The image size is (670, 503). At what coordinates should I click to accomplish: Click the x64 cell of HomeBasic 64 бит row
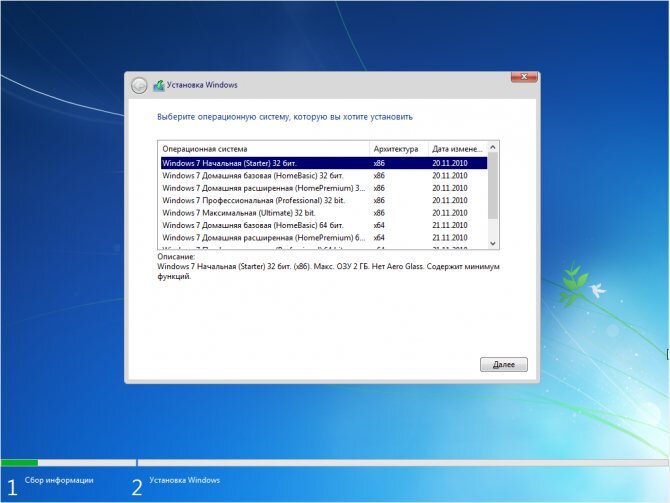(x=379, y=225)
